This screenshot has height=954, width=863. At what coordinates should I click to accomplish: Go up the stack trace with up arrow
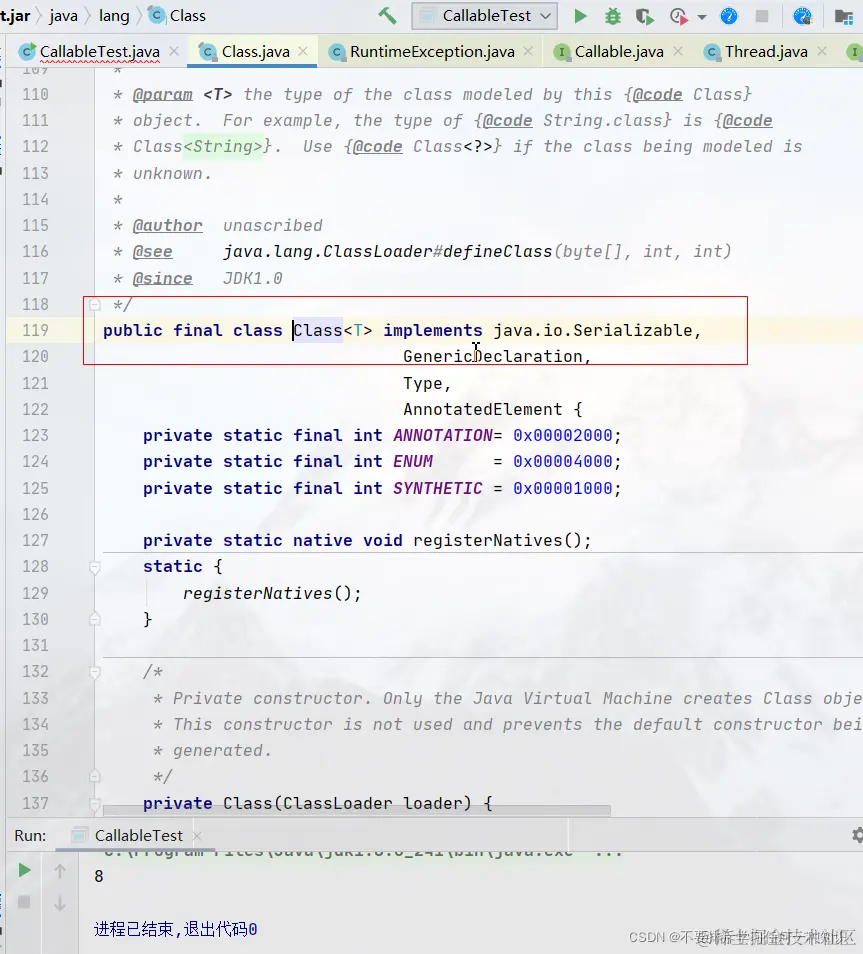[x=60, y=871]
